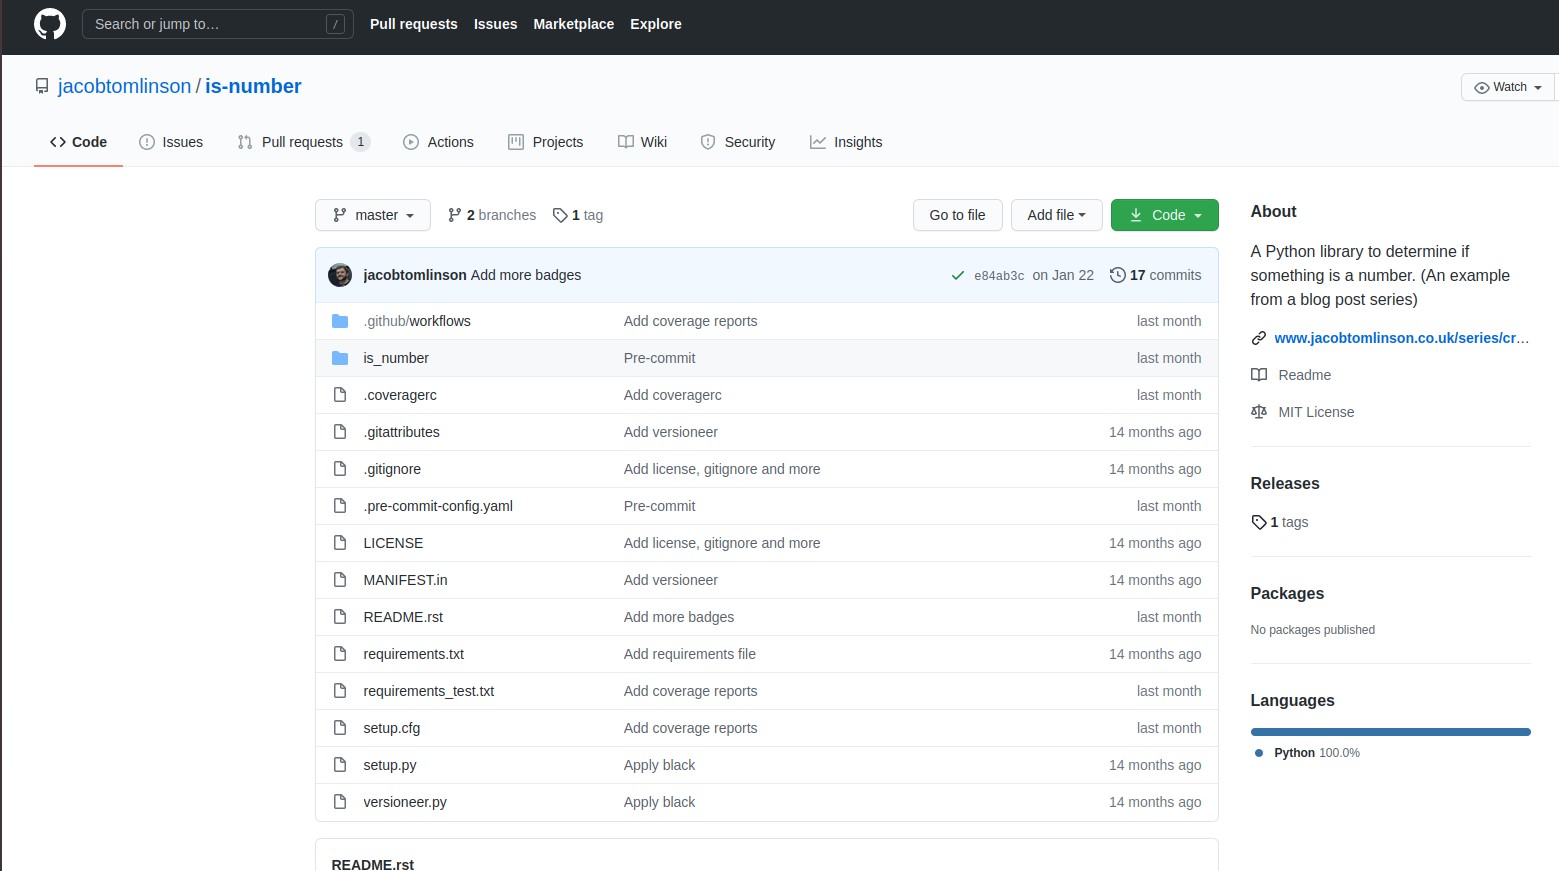Open the Pull requests repository tab
The height and width of the screenshot is (871, 1559).
304,142
